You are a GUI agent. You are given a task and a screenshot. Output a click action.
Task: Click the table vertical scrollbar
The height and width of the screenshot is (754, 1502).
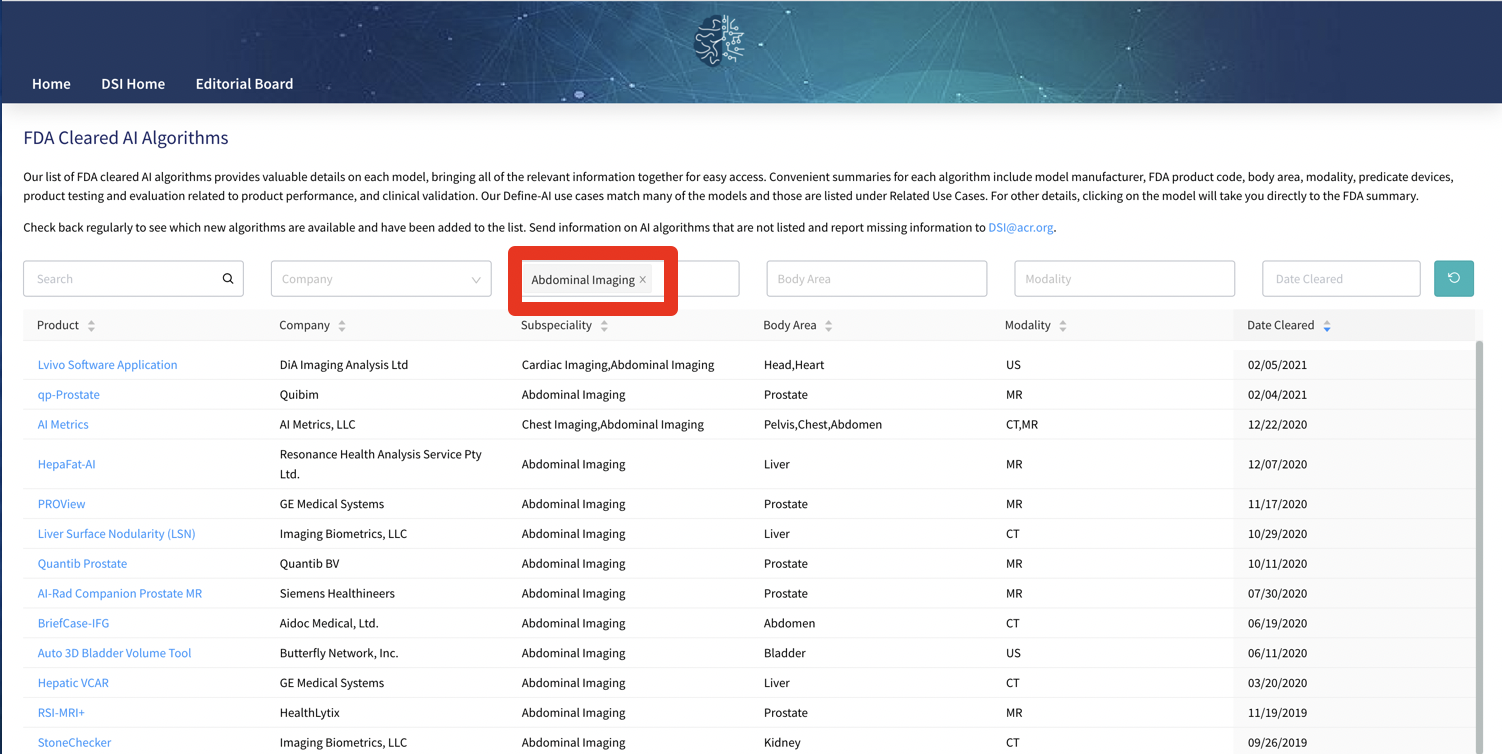pos(1479,545)
